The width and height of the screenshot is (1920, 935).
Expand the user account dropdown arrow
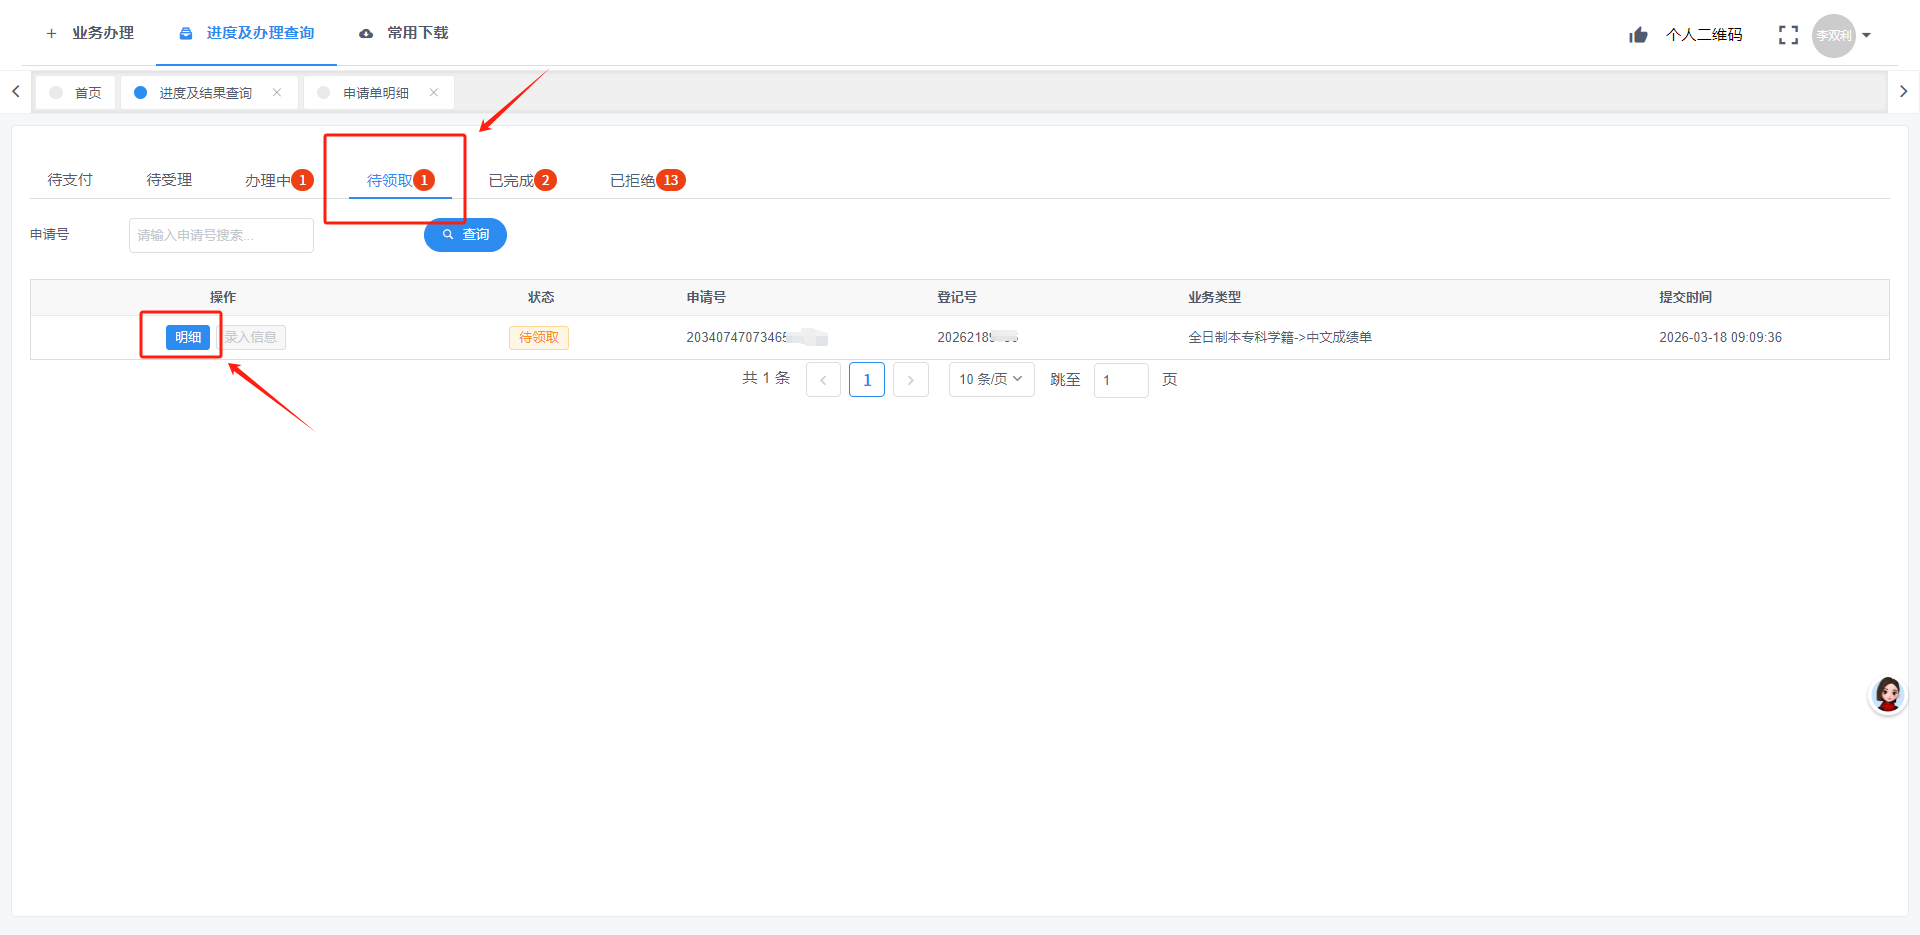click(1867, 35)
